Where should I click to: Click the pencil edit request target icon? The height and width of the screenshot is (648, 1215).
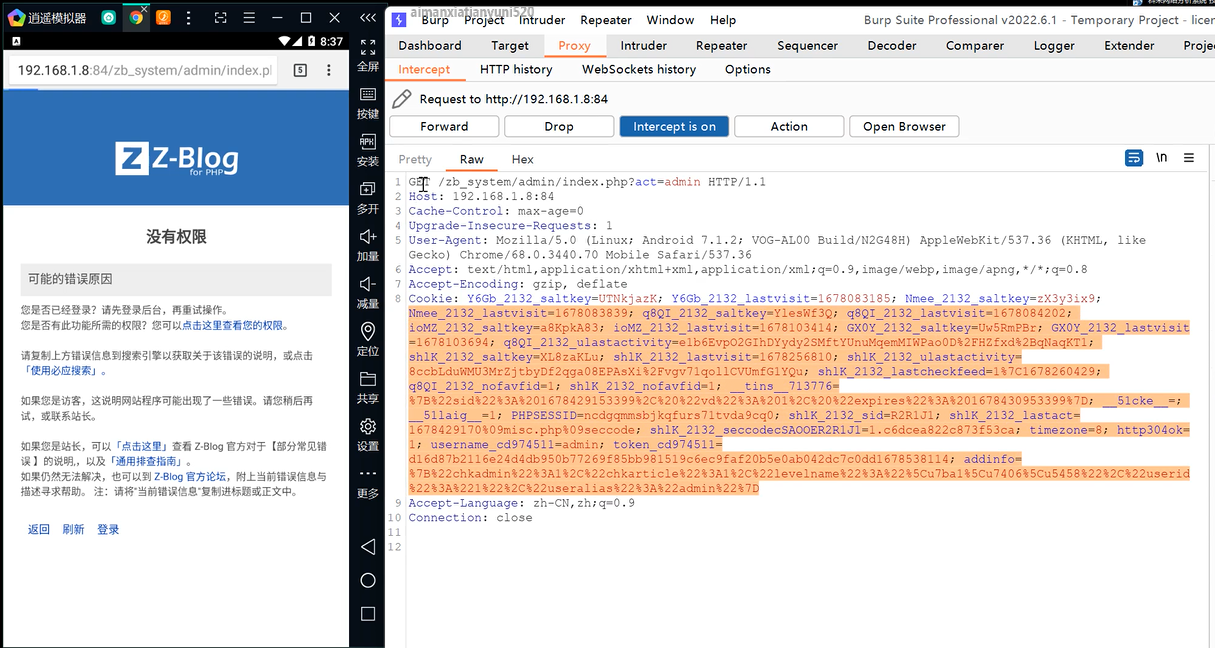coord(401,98)
